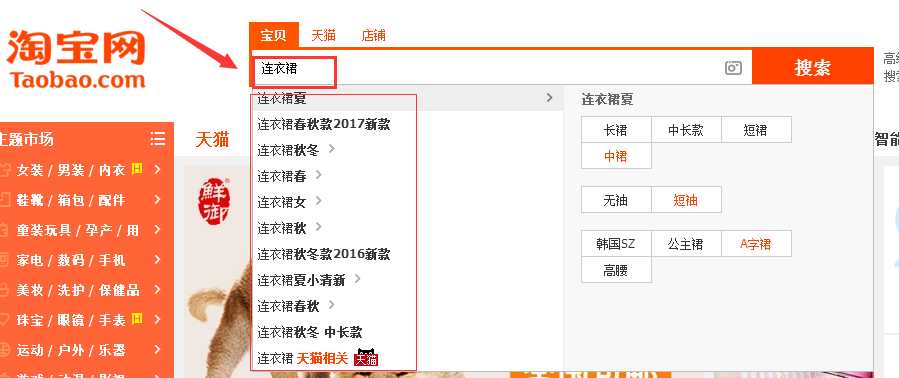Select the 高腰 filter
The width and height of the screenshot is (899, 378).
click(616, 270)
